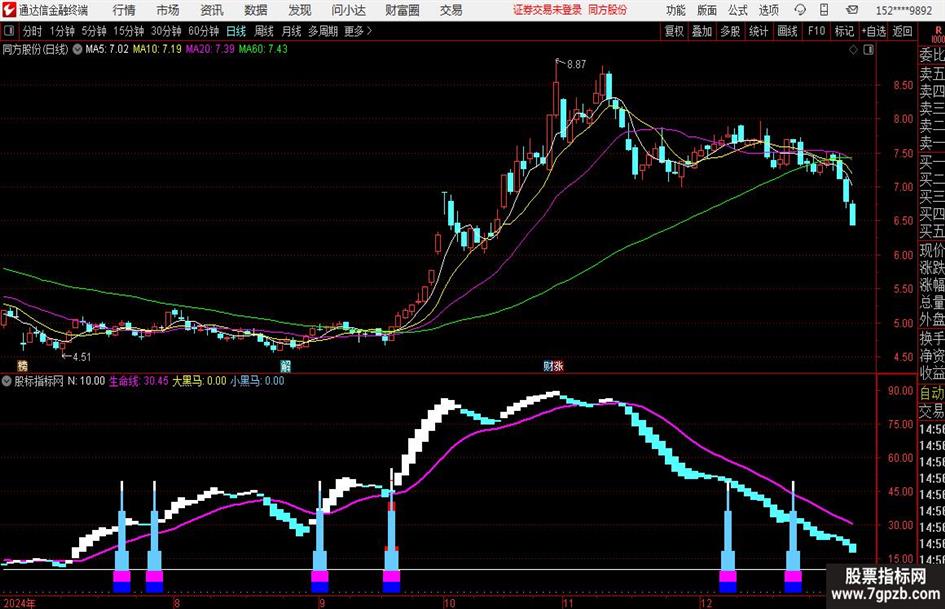Image resolution: width=945 pixels, height=609 pixels.
Task: Switch to 月线 monthly tab
Action: pyautogui.click(x=292, y=31)
